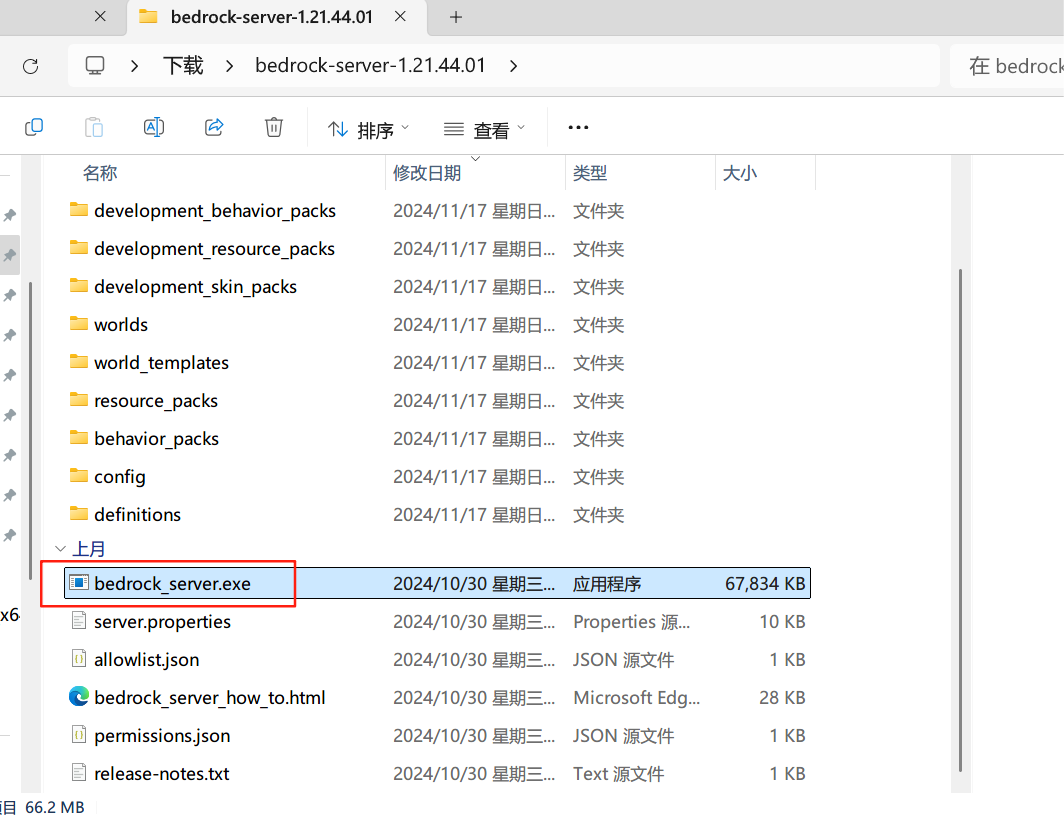Image resolution: width=1064 pixels, height=816 pixels.
Task: Open bedrock_server_how_to.html Edge file
Action: (209, 698)
